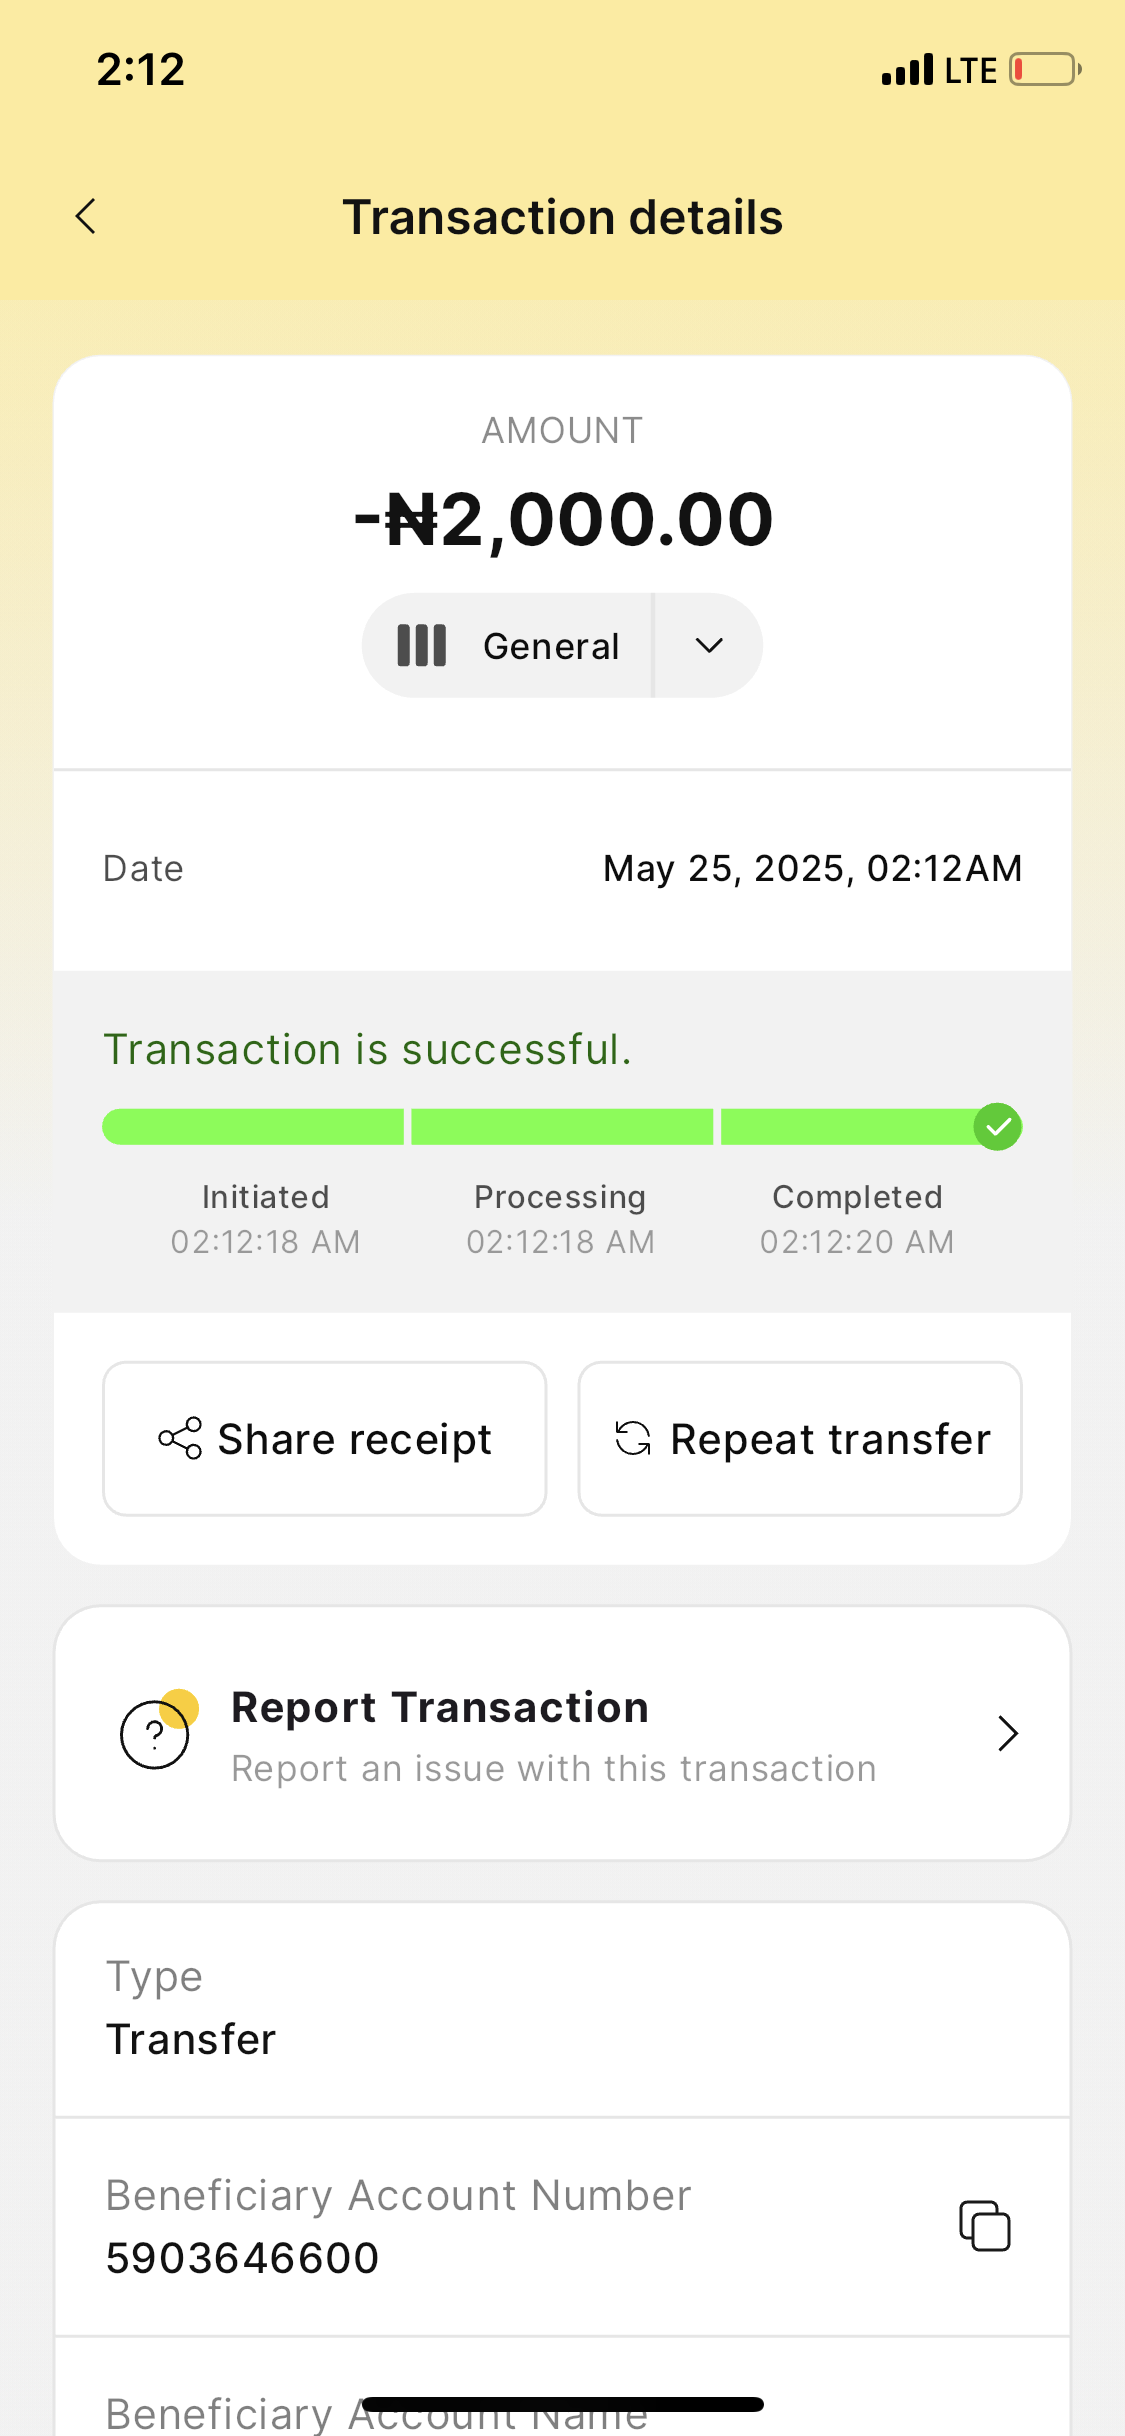Tap the transaction amount ₦2,000.00
Image resolution: width=1125 pixels, height=2436 pixels.
[x=563, y=520]
